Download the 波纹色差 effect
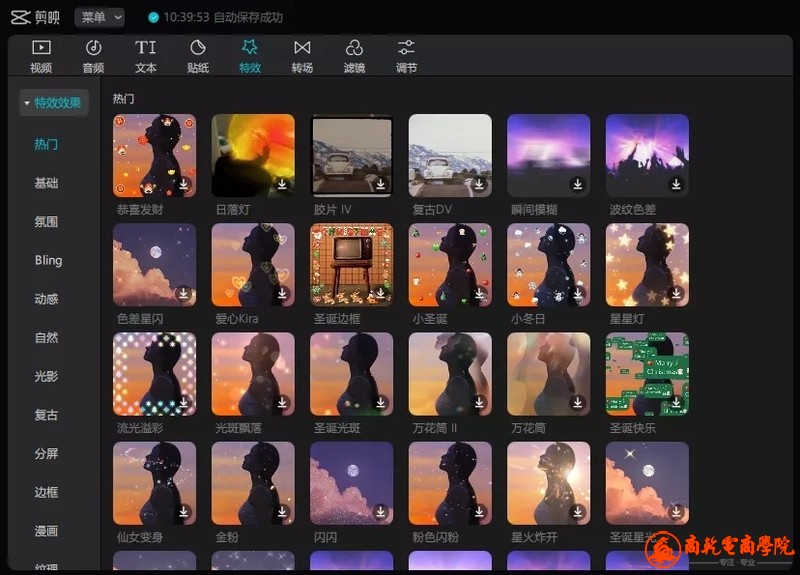The height and width of the screenshot is (575, 800). point(676,184)
